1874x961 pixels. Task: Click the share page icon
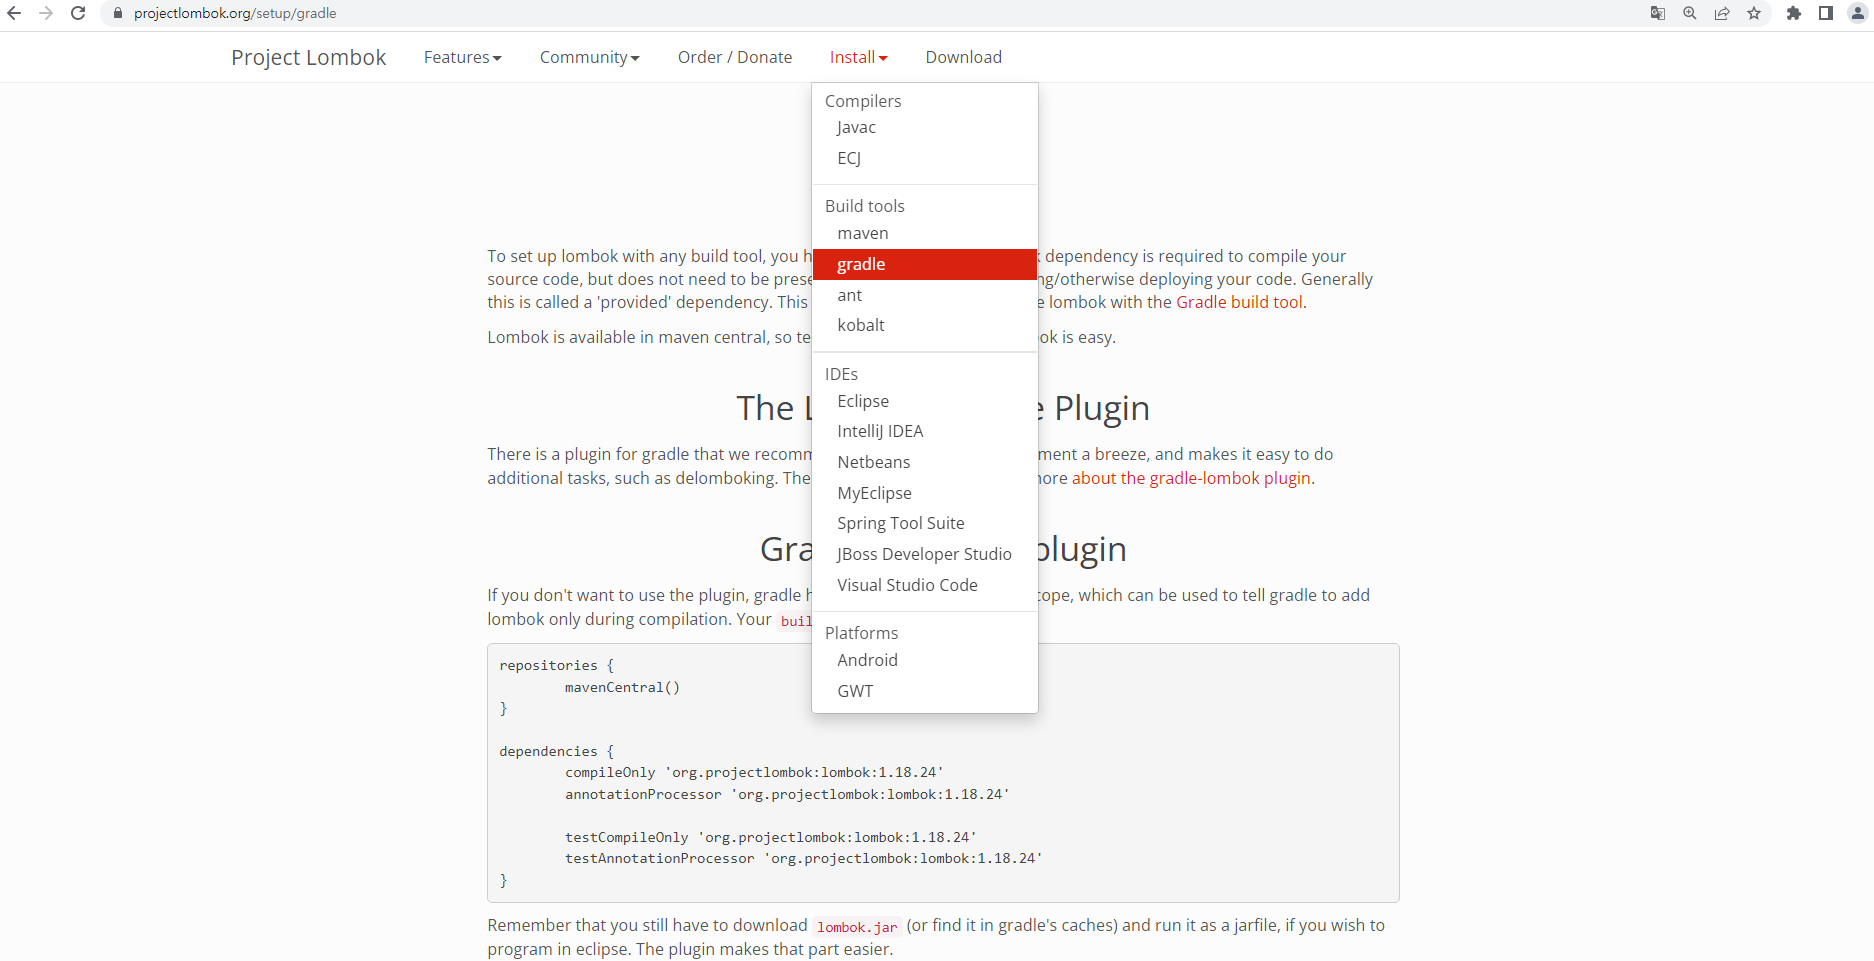coord(1722,13)
